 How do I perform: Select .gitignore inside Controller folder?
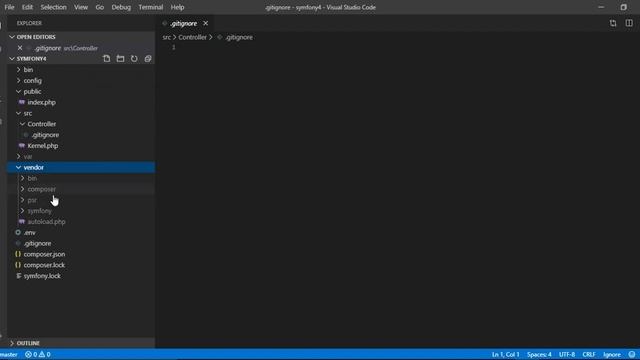(x=81, y=135)
